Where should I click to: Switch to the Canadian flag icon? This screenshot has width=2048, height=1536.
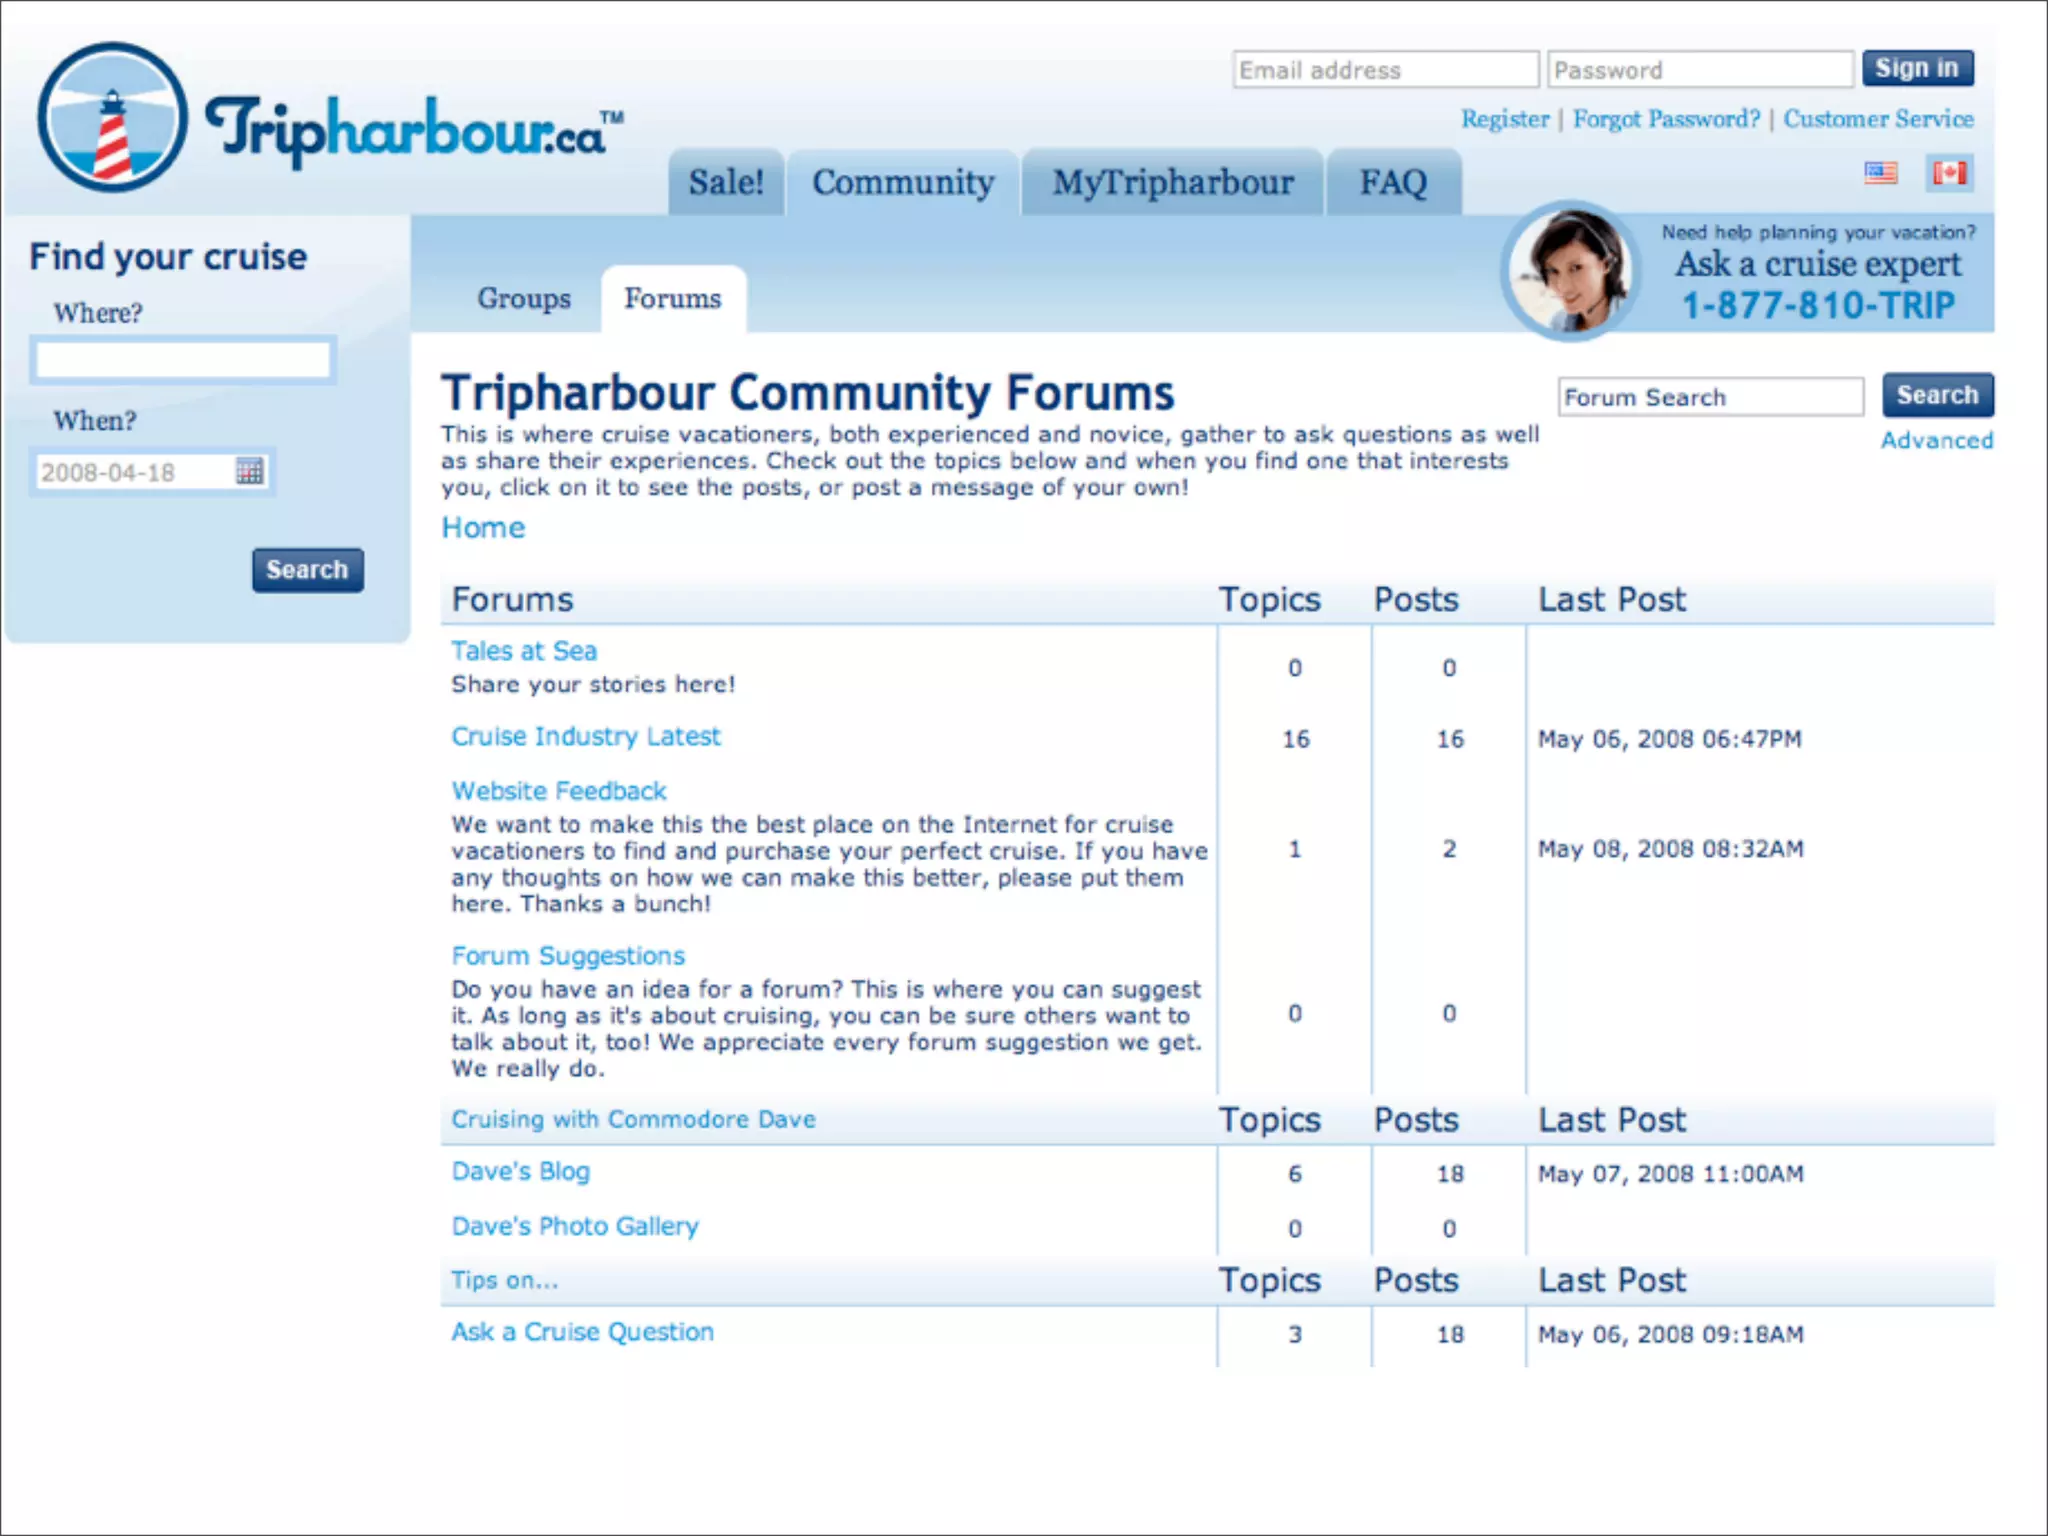tap(1949, 173)
